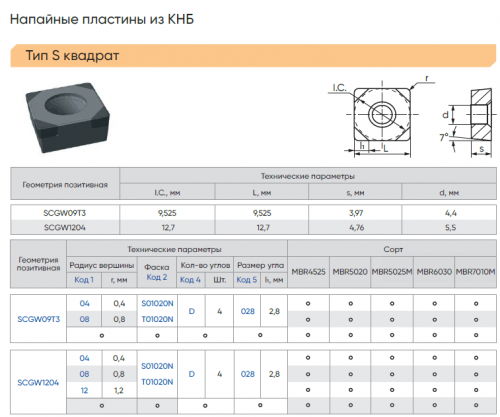
Task: Select chamfer code S01020N in the SCGW1204 block
Action: [x=157, y=366]
